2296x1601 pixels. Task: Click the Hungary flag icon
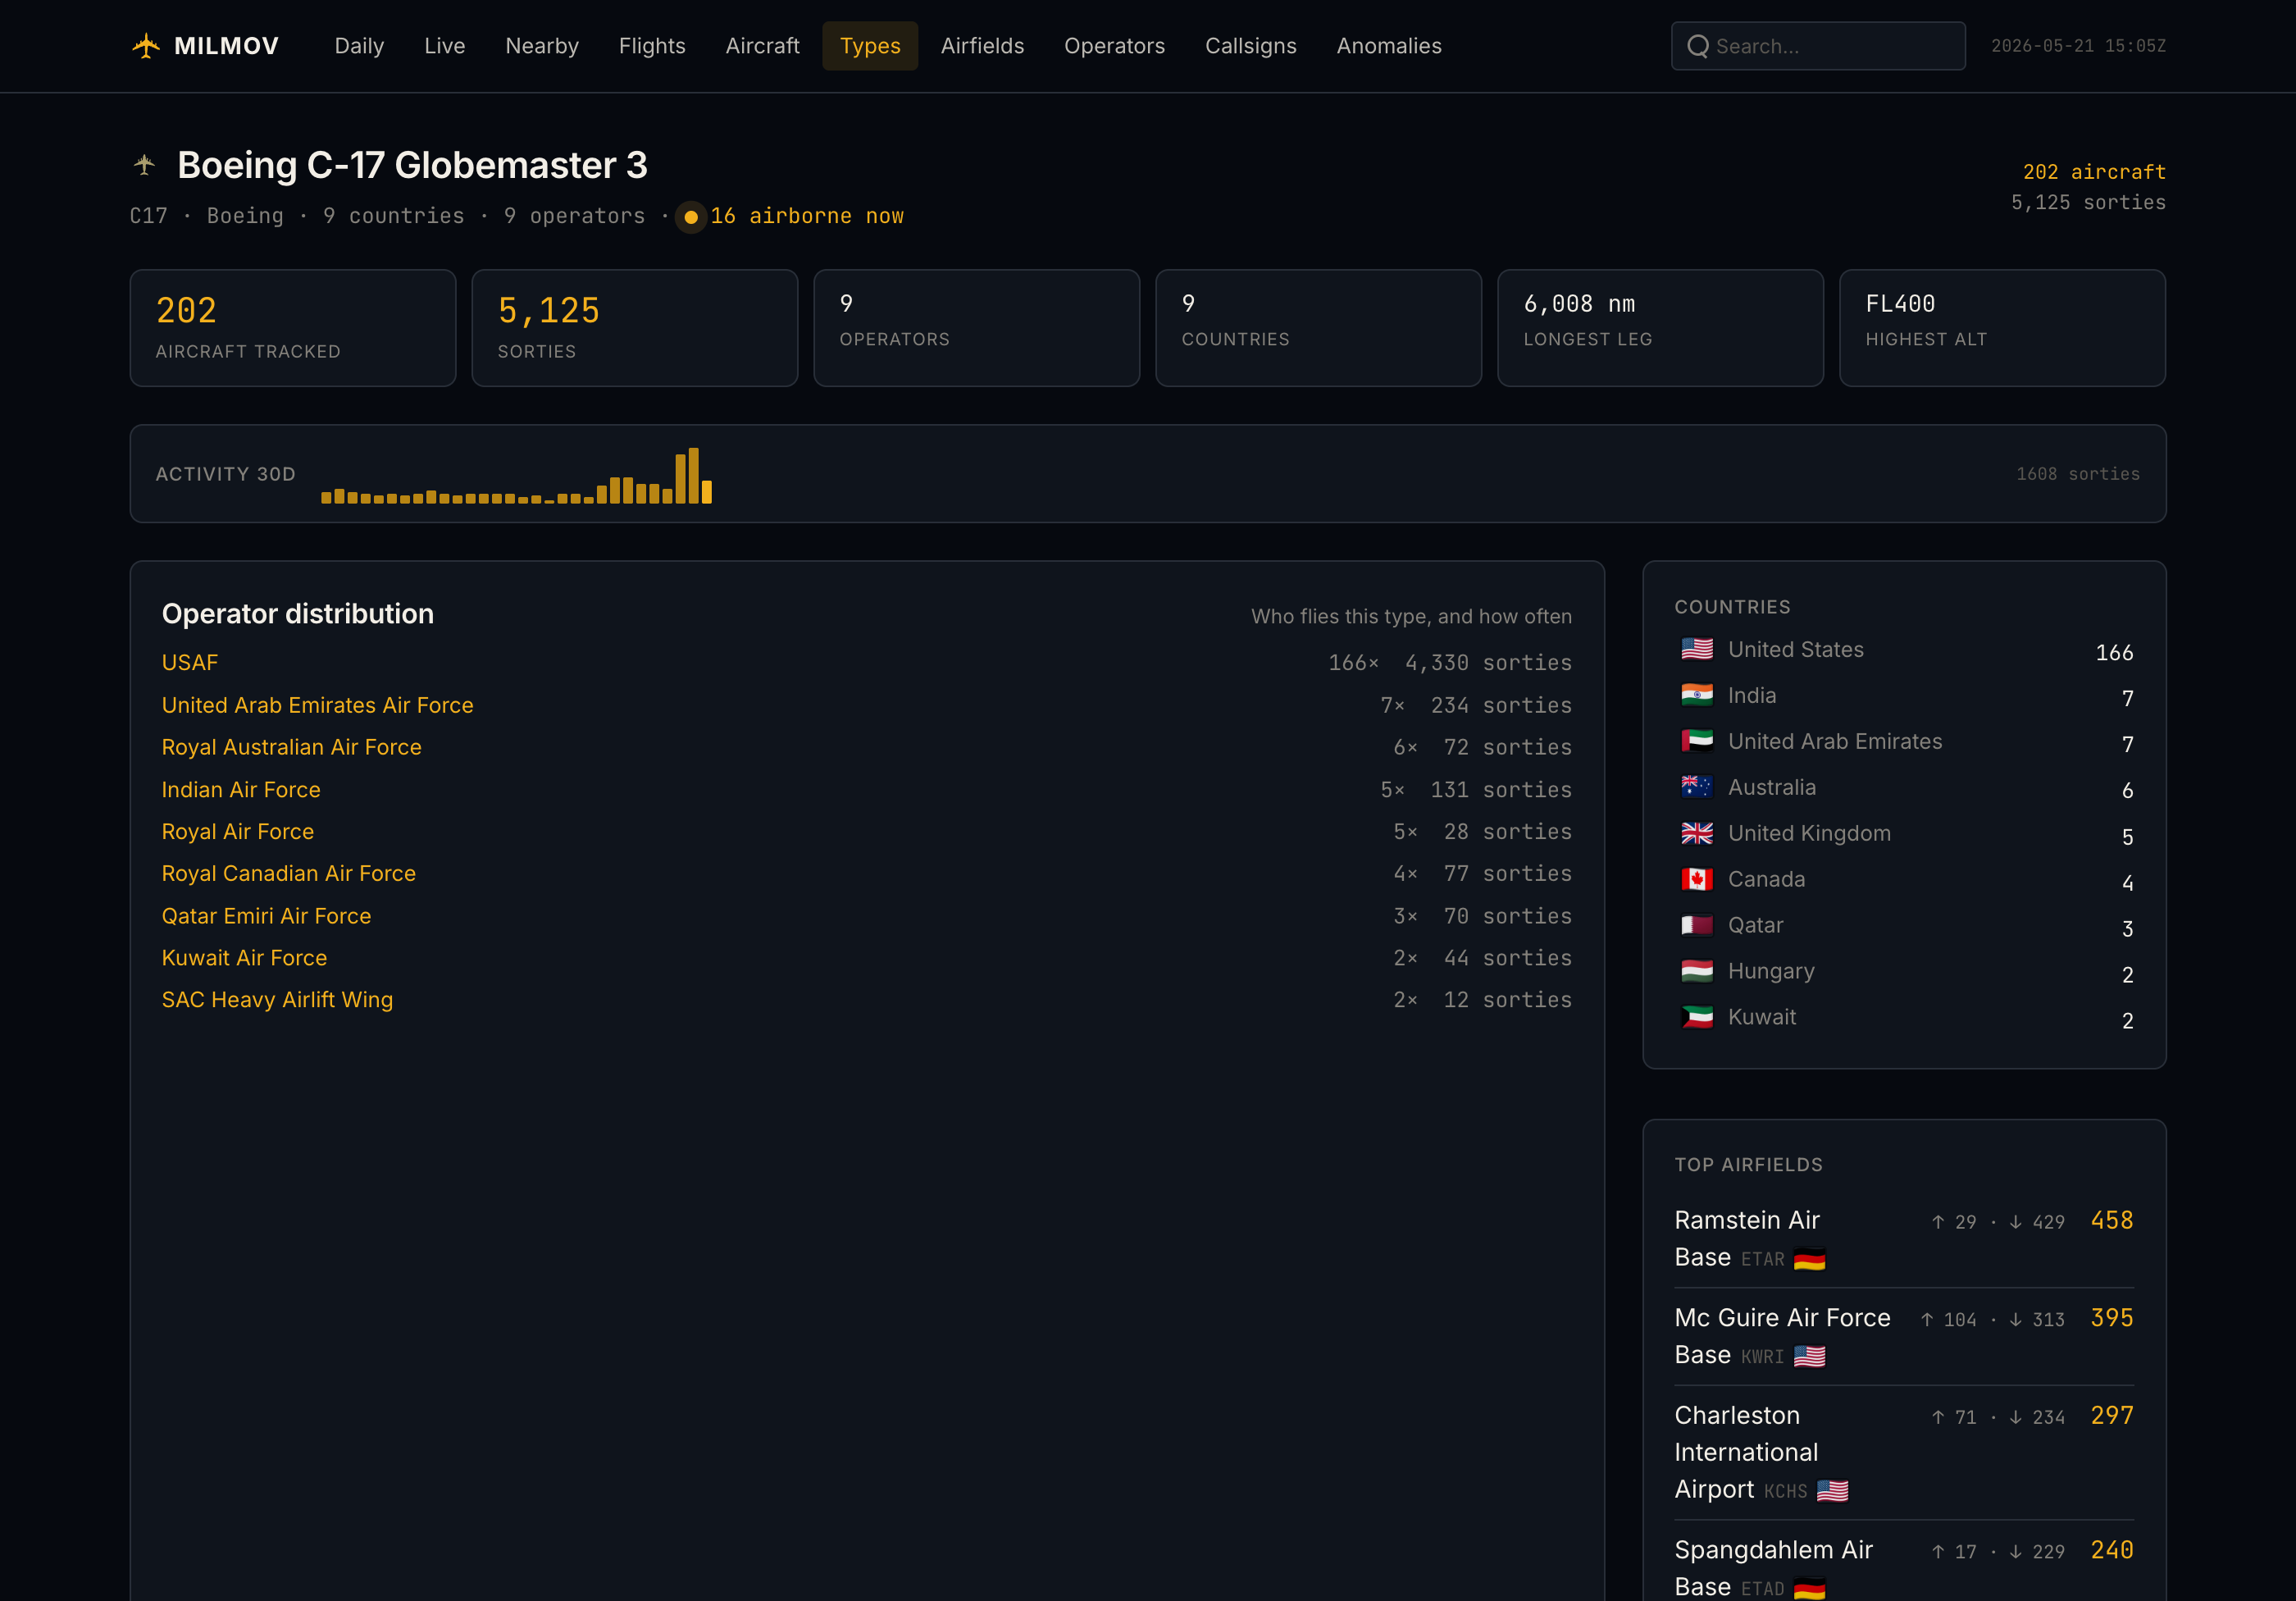(1697, 971)
